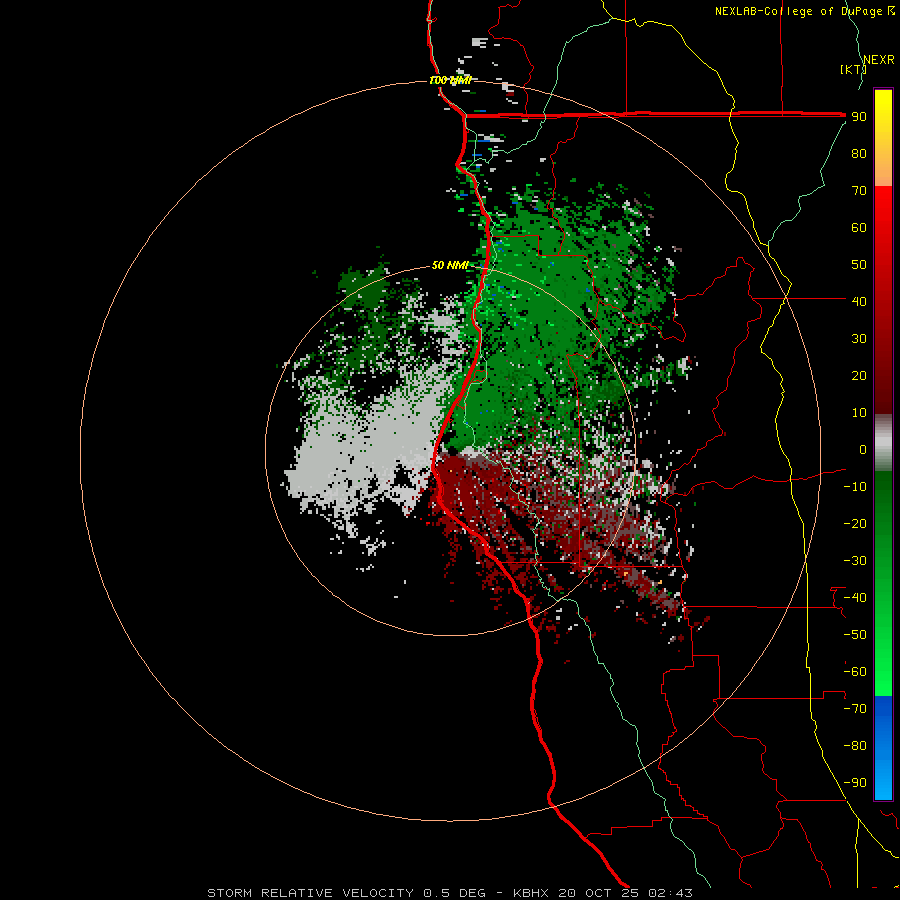The image size is (900, 900).
Task: Click the 80 value on the color scale
Action: tap(859, 153)
